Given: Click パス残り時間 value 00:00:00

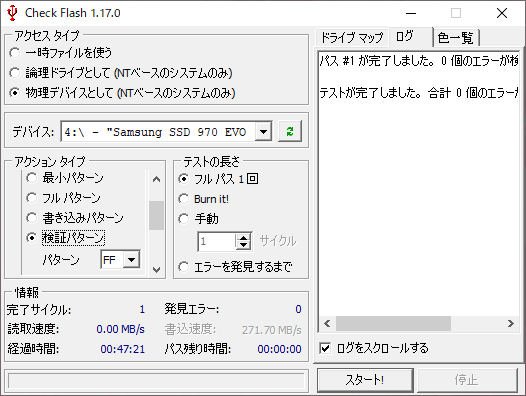Looking at the screenshot, I should [x=279, y=349].
